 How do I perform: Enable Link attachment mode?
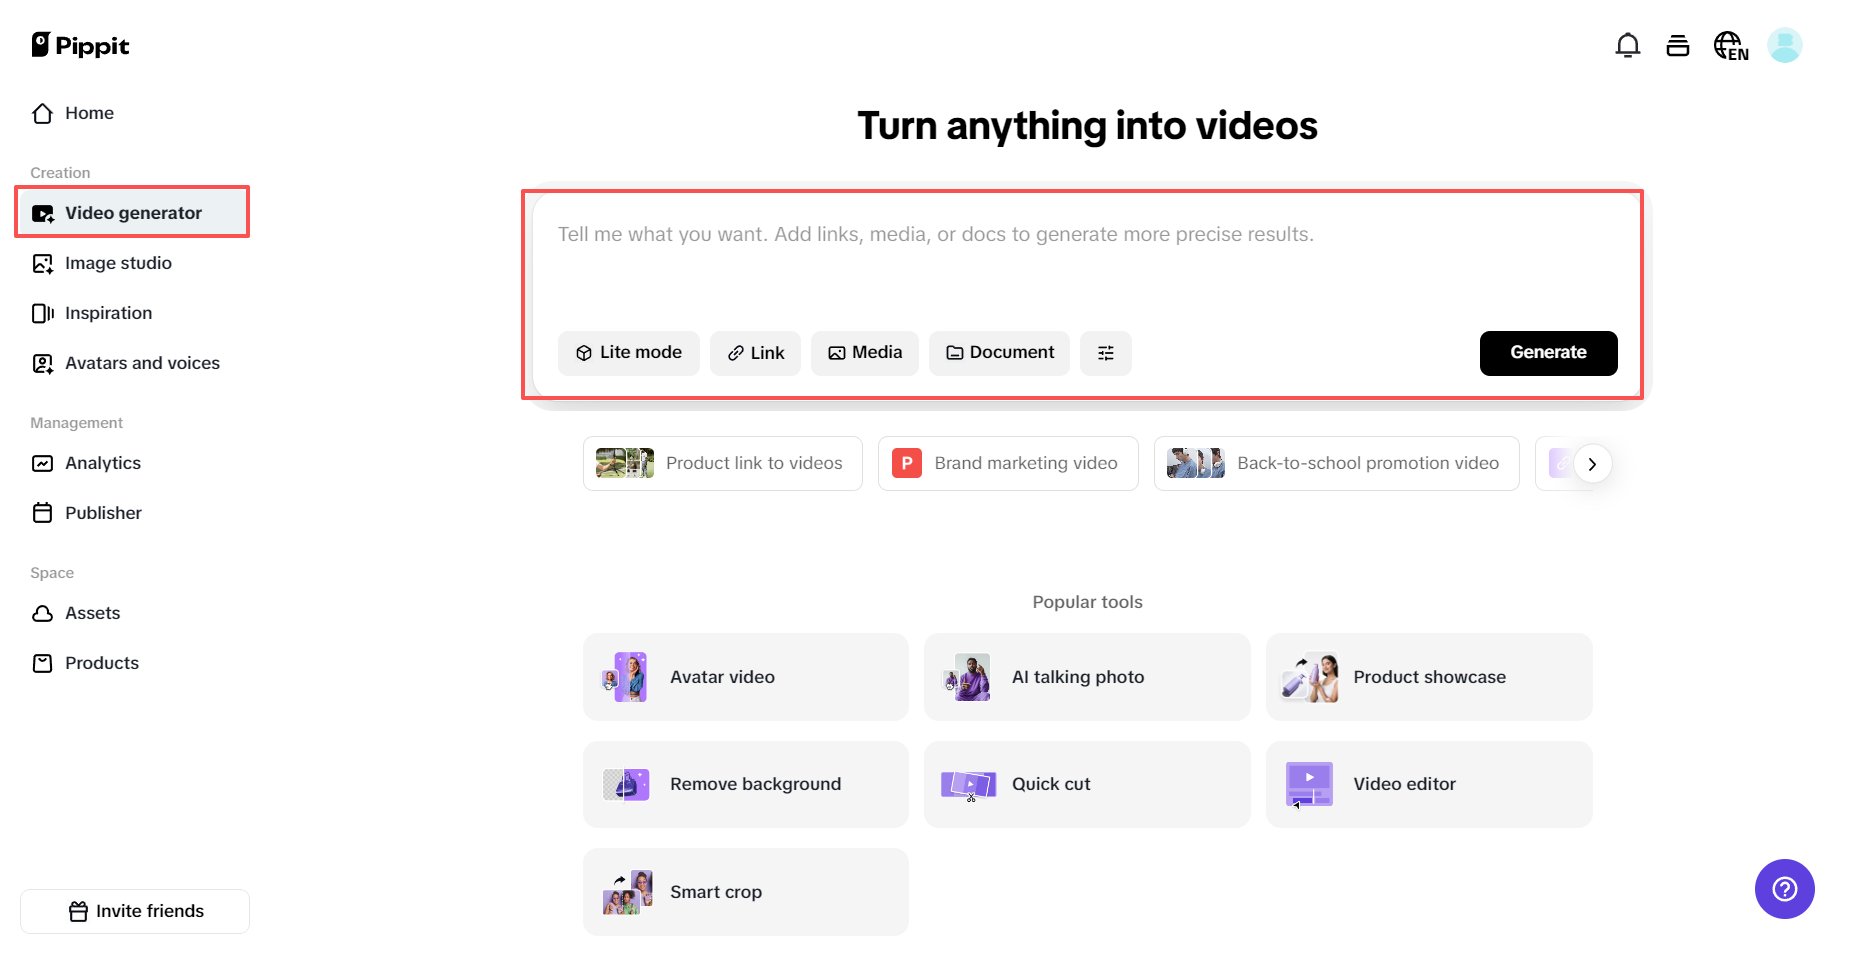(x=755, y=353)
